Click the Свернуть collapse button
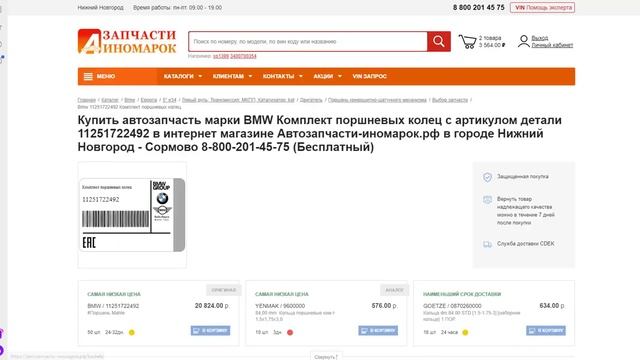The image size is (640, 360). 326,356
